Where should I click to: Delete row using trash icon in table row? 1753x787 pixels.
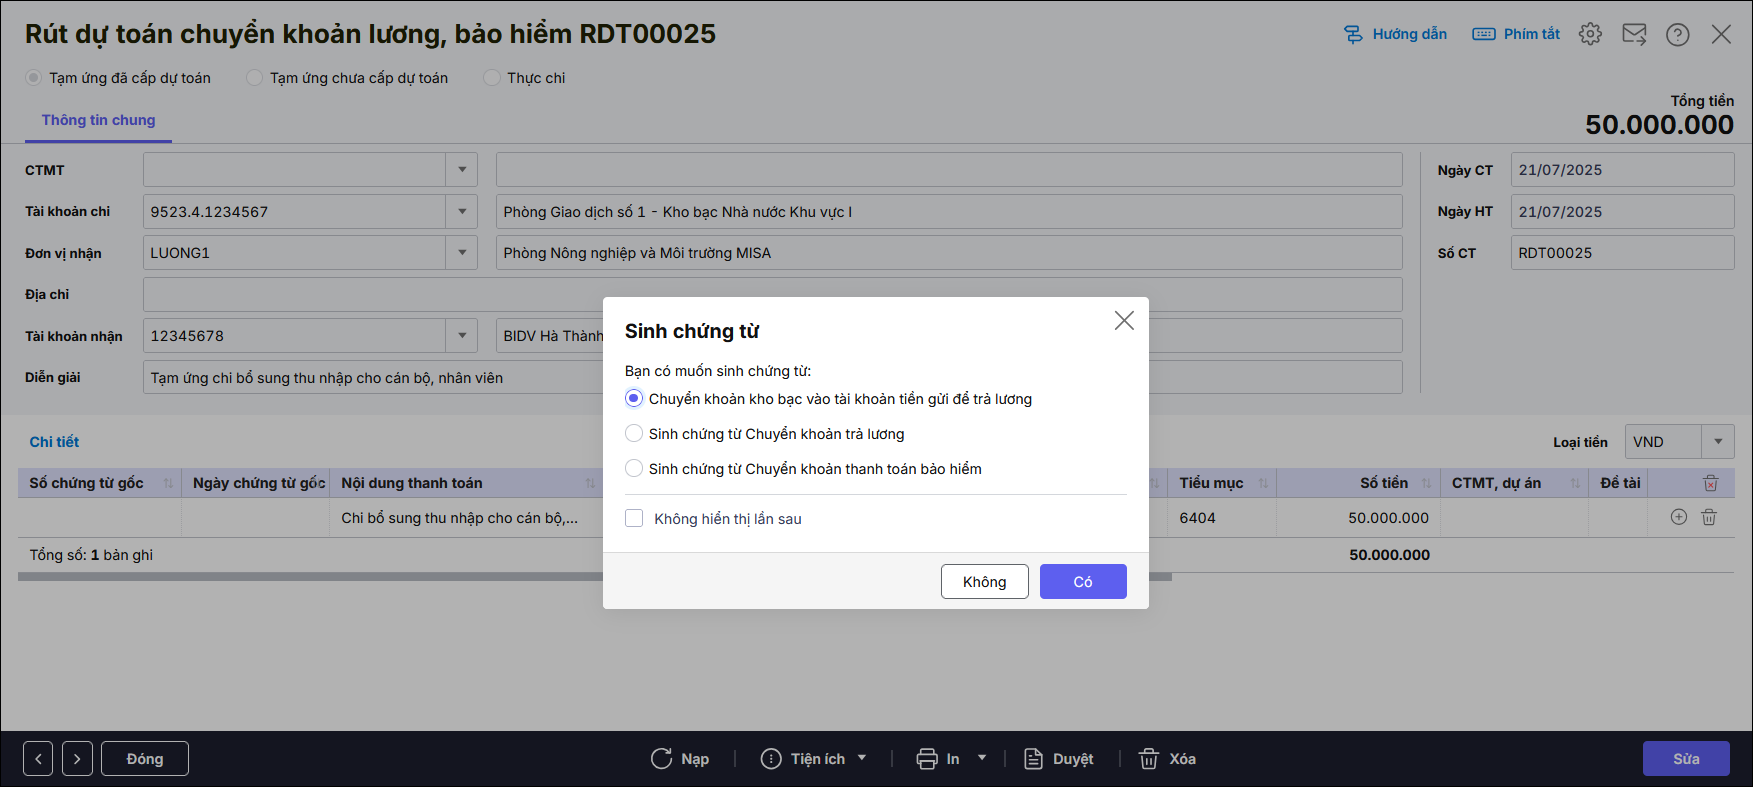[1709, 517]
